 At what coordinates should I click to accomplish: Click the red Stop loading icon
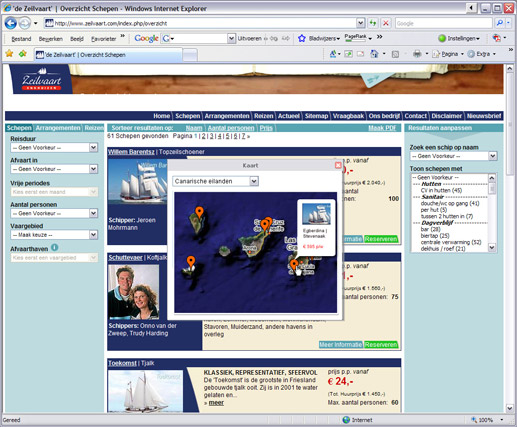click(x=386, y=23)
